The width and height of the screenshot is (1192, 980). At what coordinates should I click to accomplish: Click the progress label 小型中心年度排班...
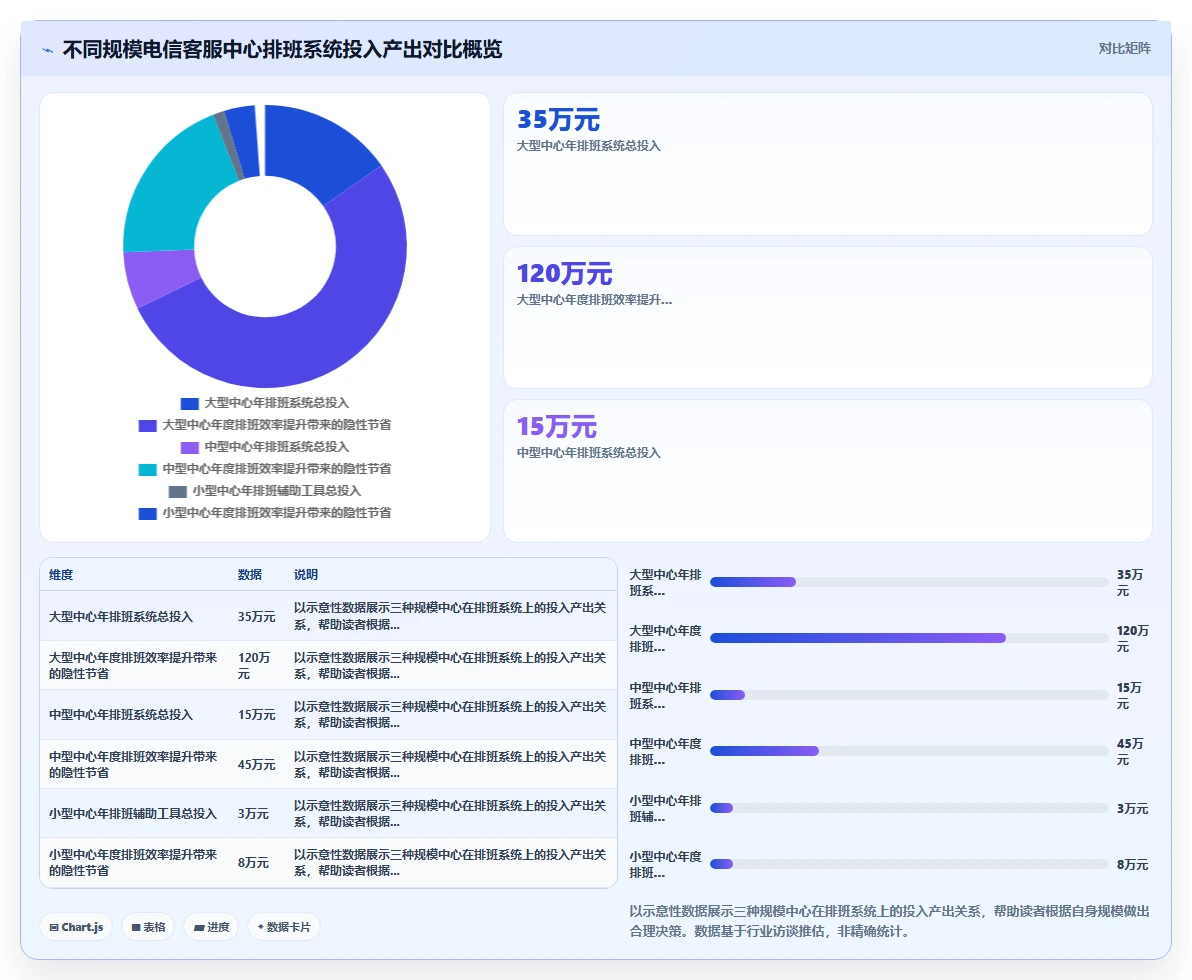[665, 864]
